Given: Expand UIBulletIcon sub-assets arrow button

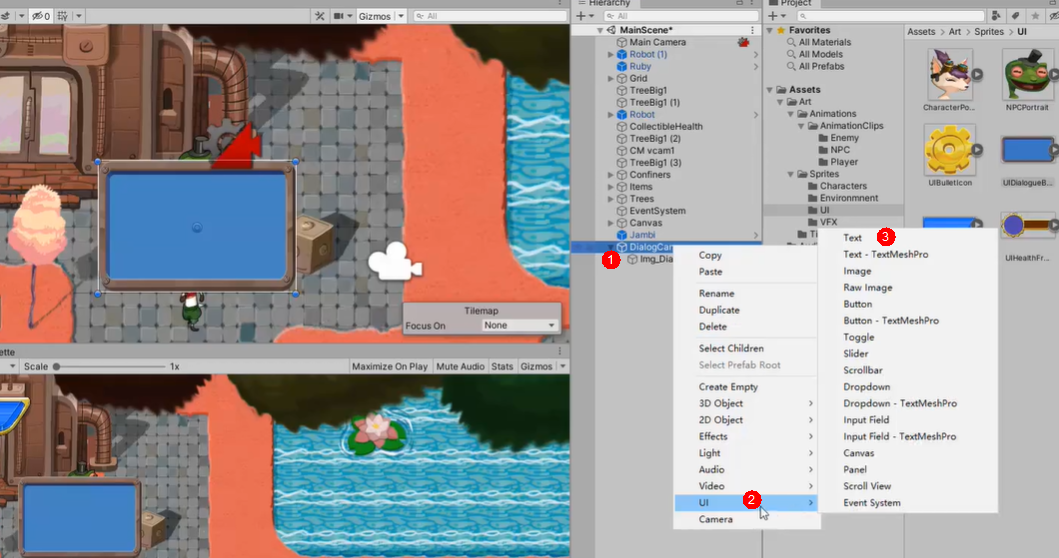Looking at the screenshot, I should (x=977, y=149).
